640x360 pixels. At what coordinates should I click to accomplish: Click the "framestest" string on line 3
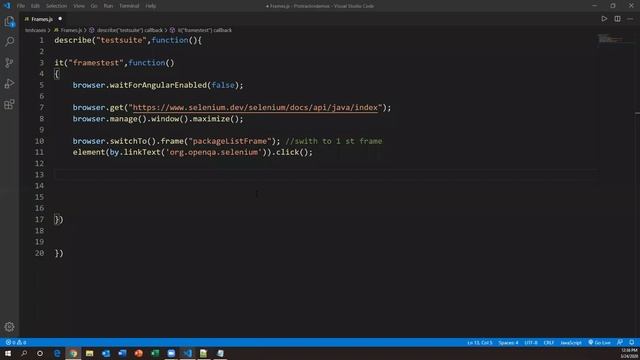coord(96,63)
